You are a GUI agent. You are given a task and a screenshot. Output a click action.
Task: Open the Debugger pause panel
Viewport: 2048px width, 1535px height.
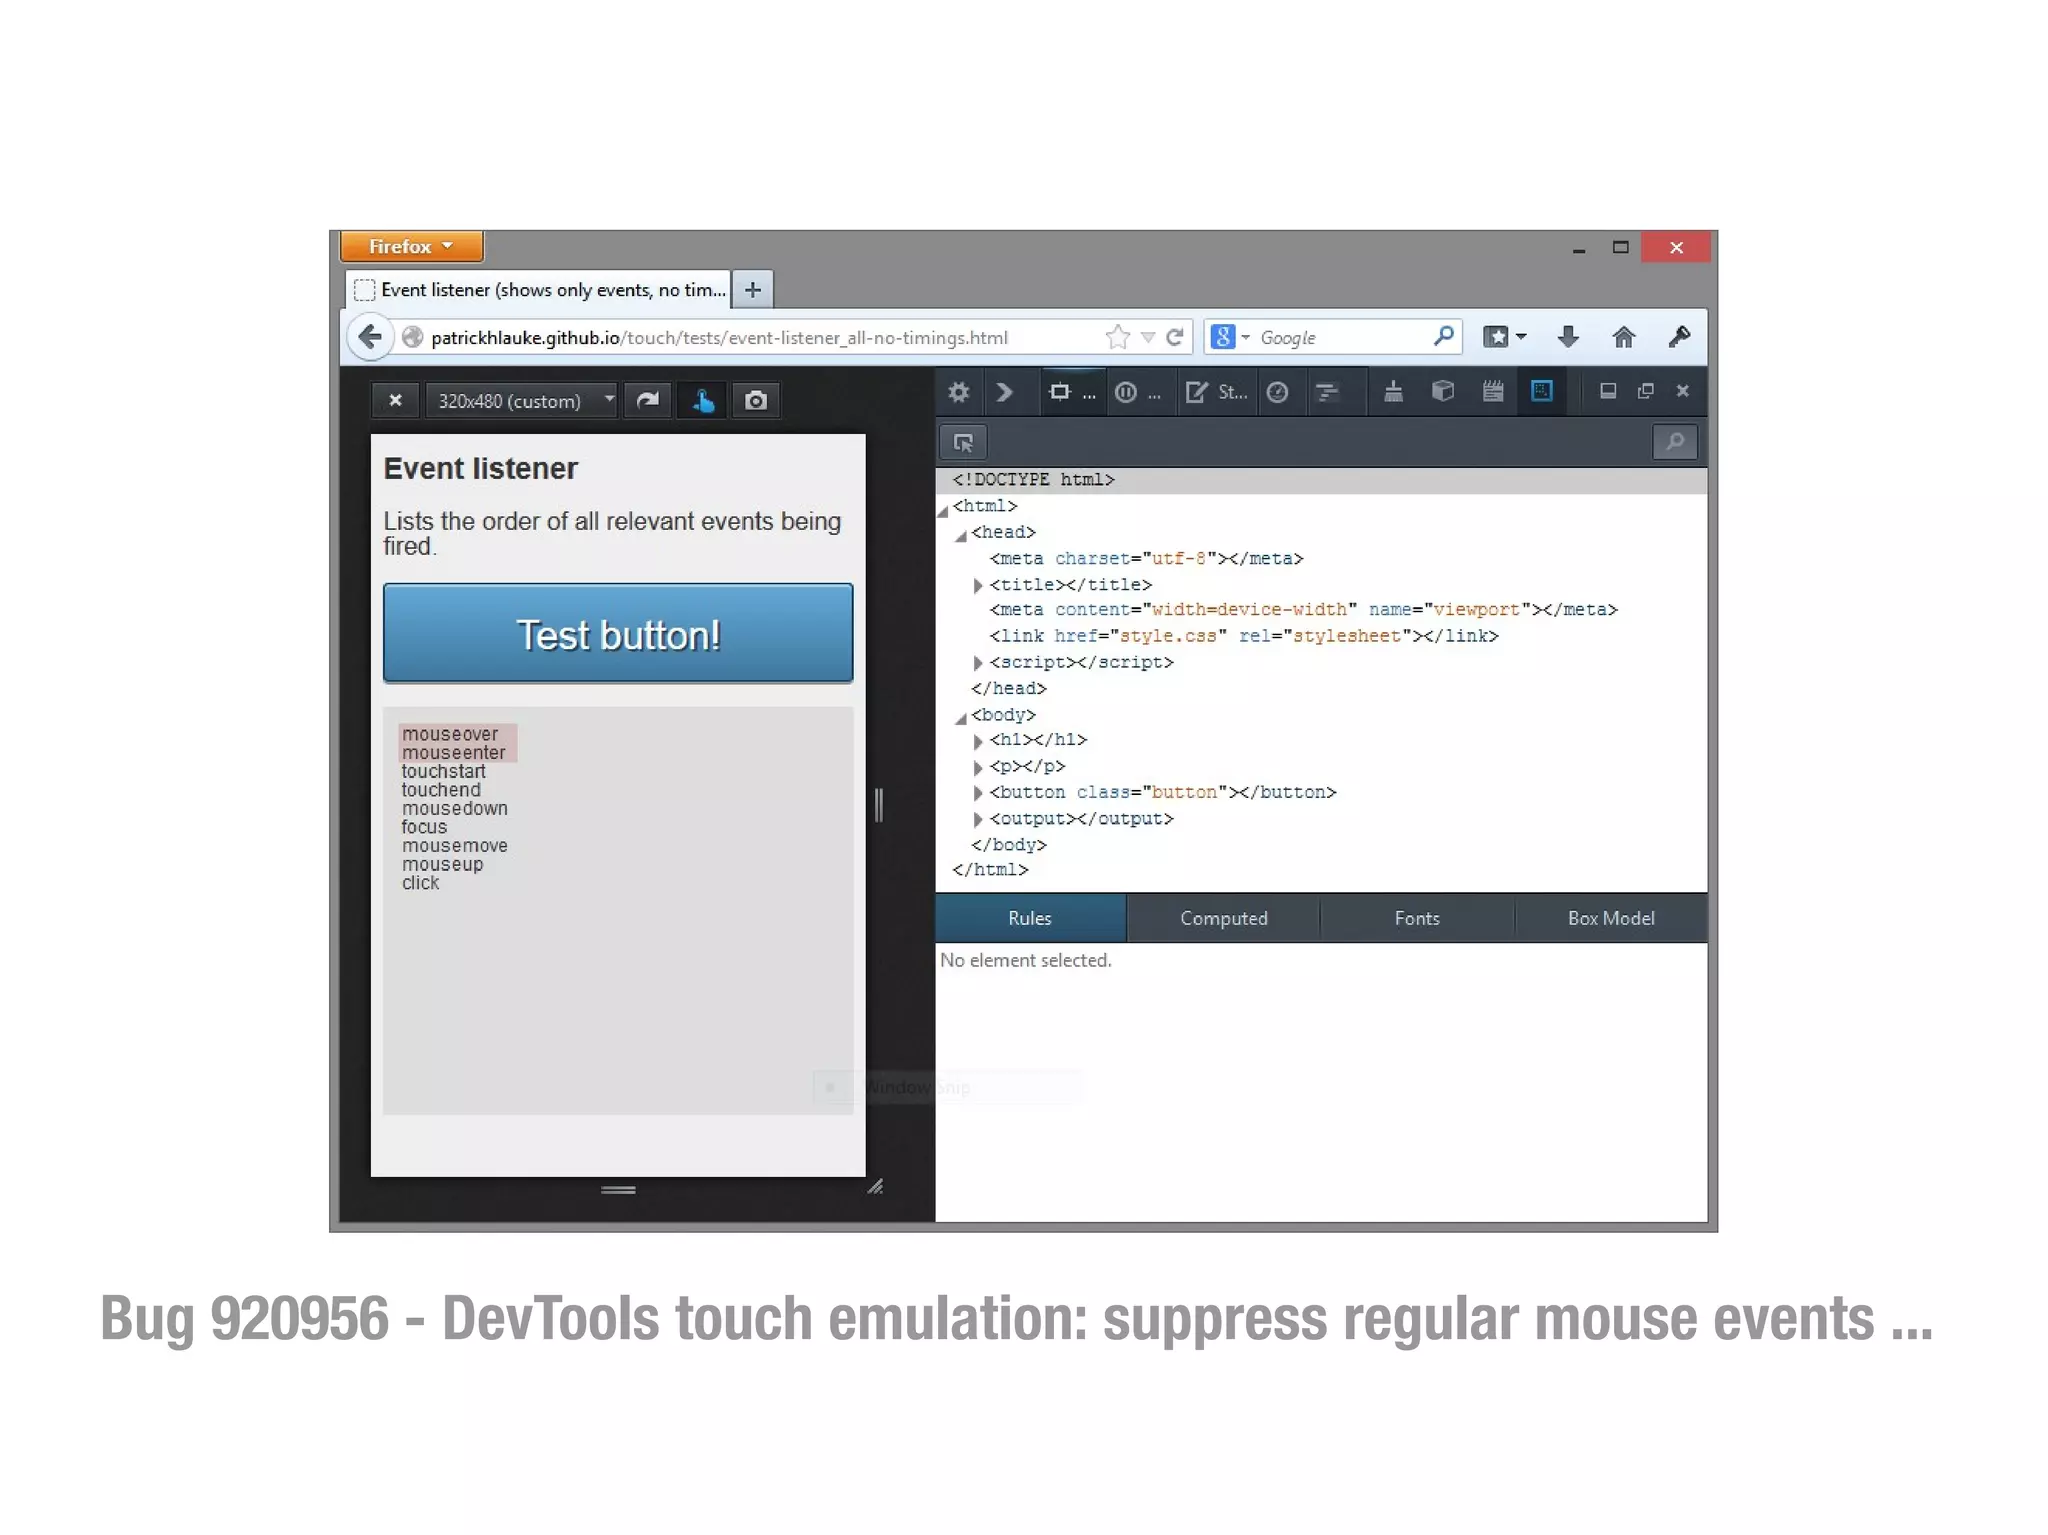[x=1137, y=392]
